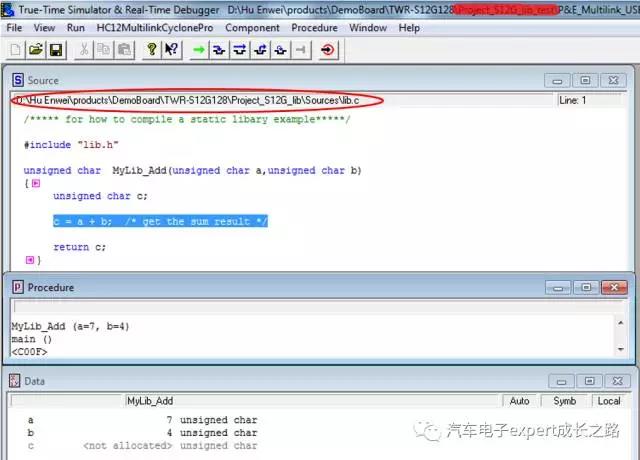Open the Component menu
640x460 pixels.
[x=252, y=28]
